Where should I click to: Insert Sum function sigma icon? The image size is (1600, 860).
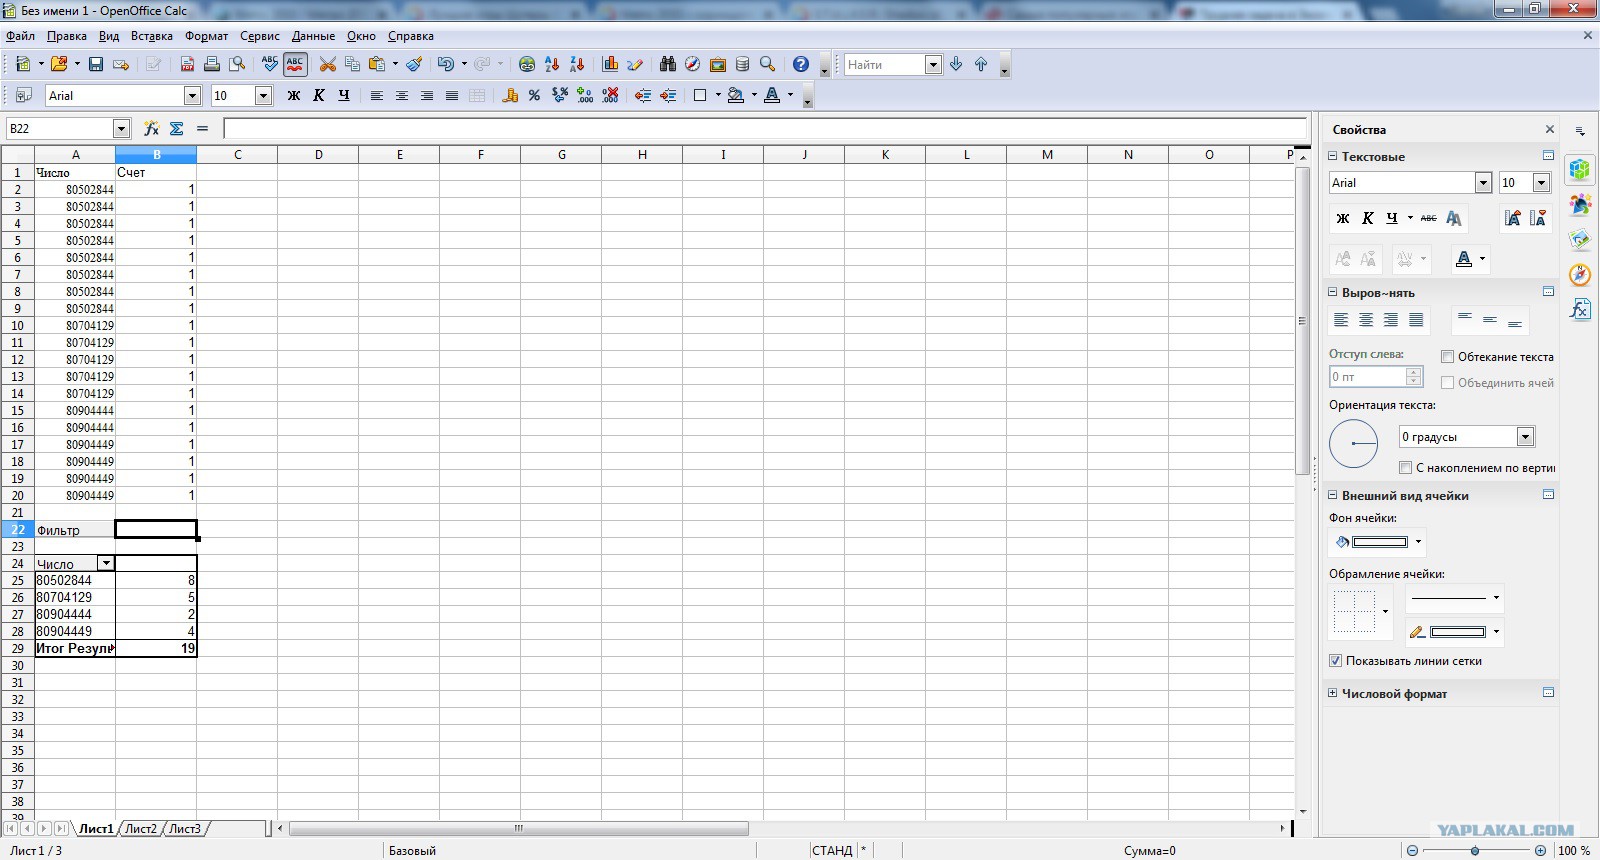point(177,128)
